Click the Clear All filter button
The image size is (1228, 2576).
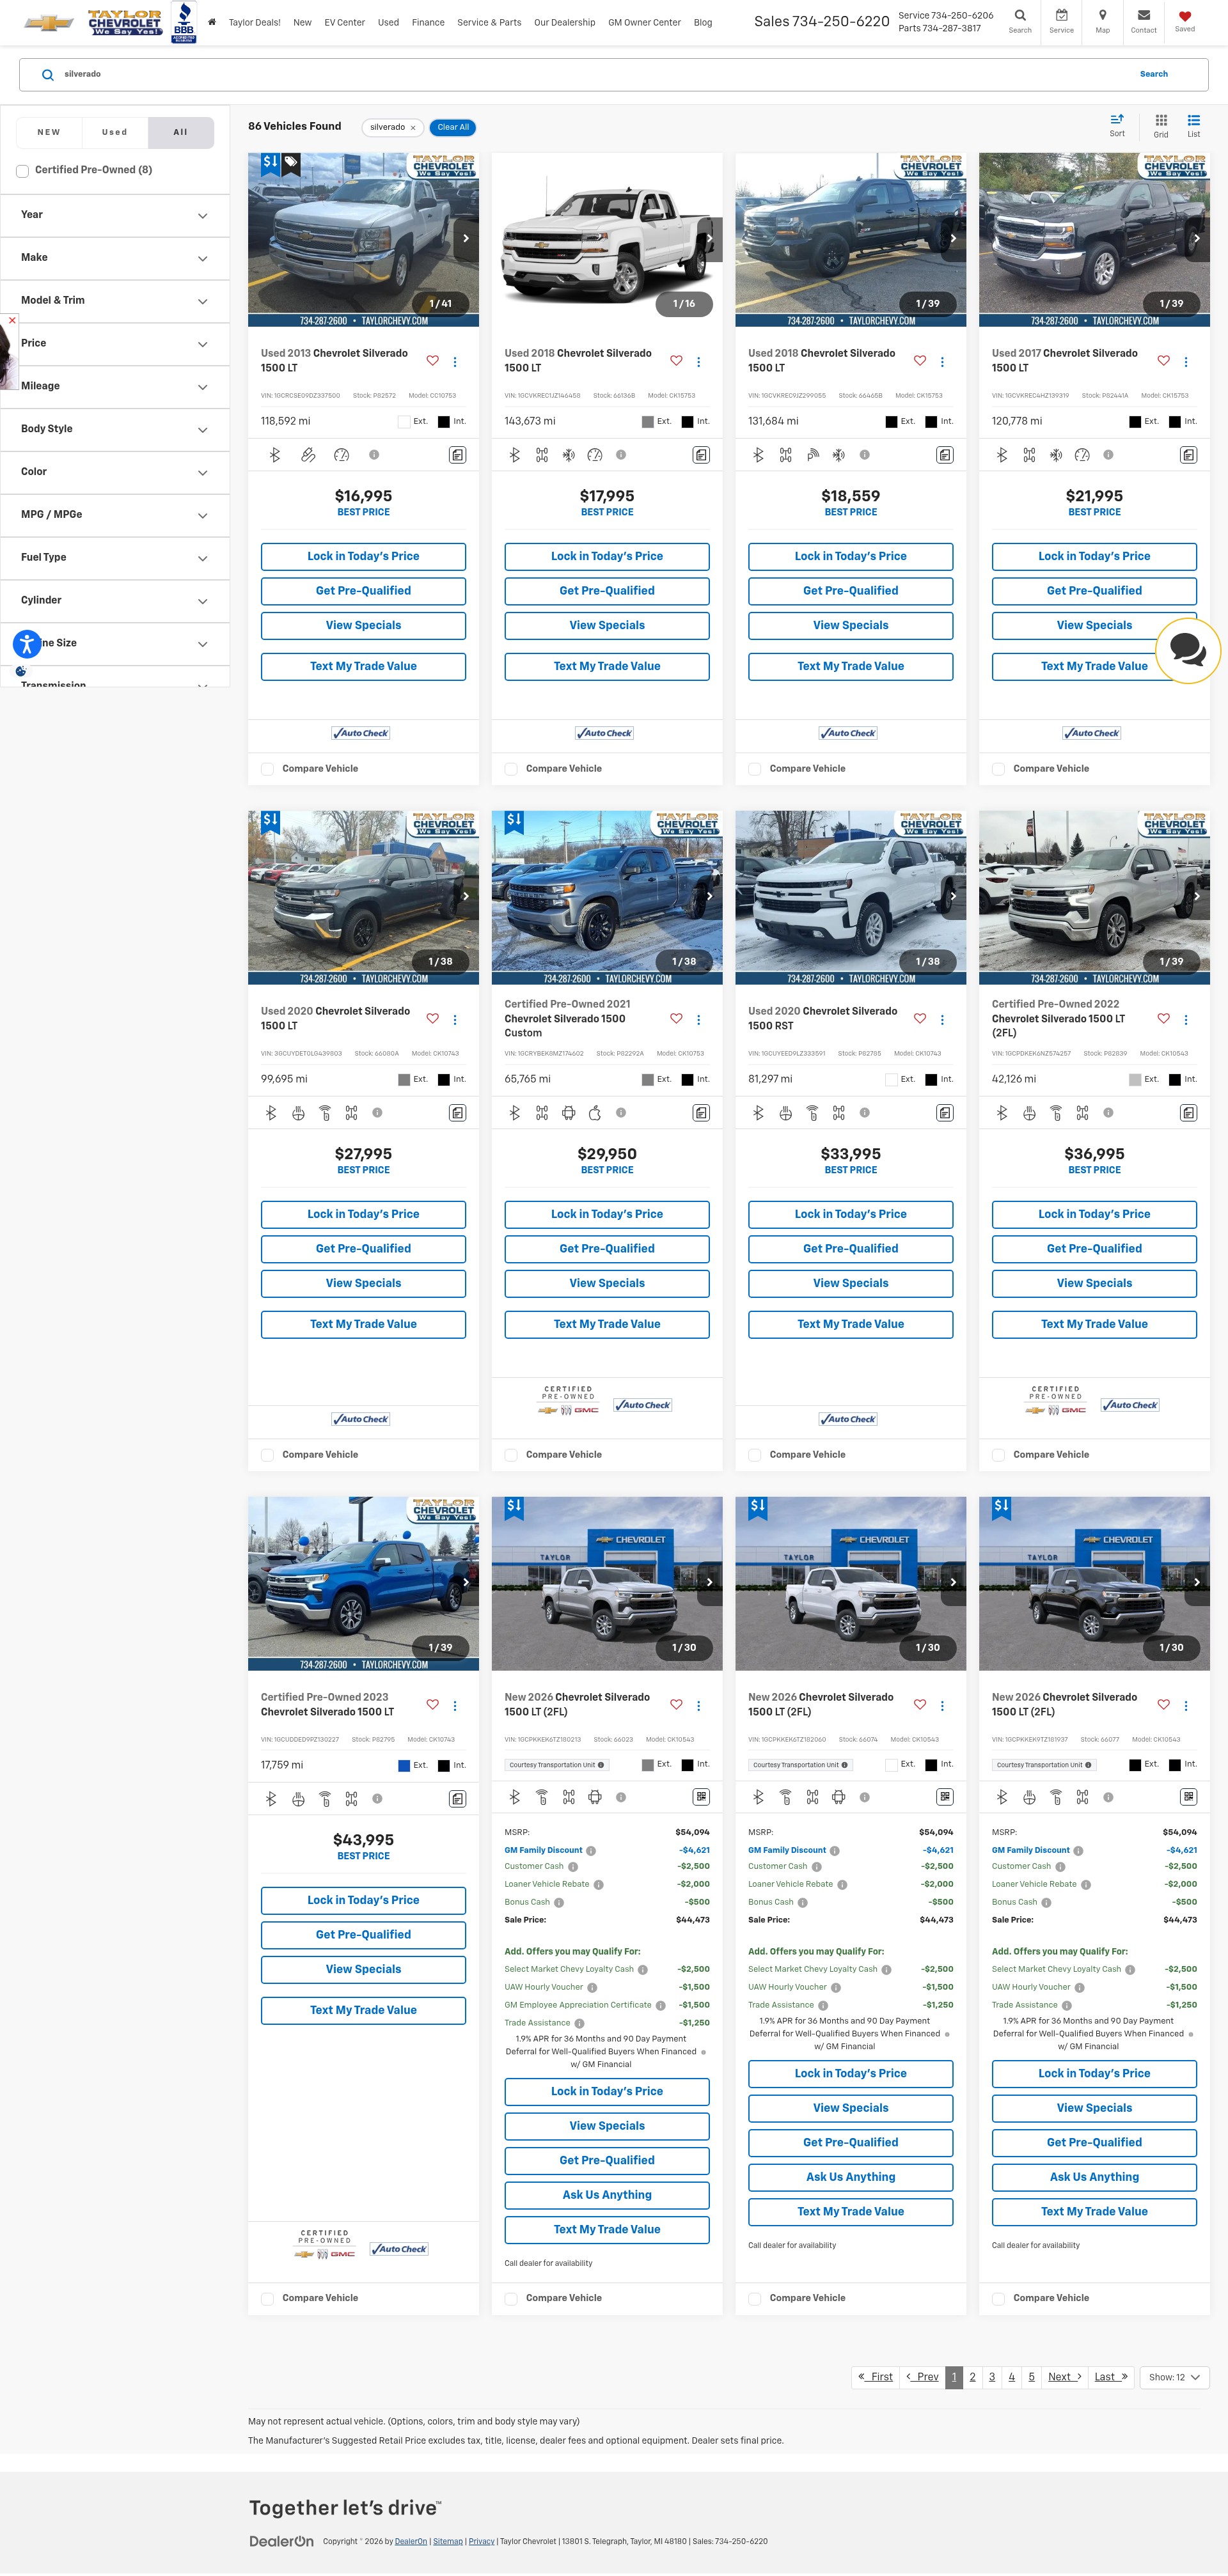click(453, 127)
